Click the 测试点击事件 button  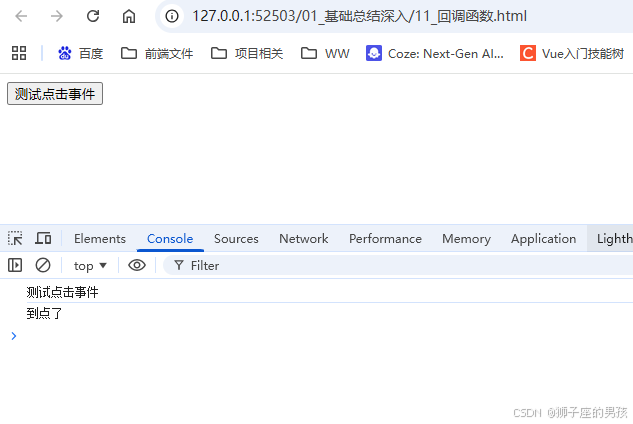(x=55, y=94)
